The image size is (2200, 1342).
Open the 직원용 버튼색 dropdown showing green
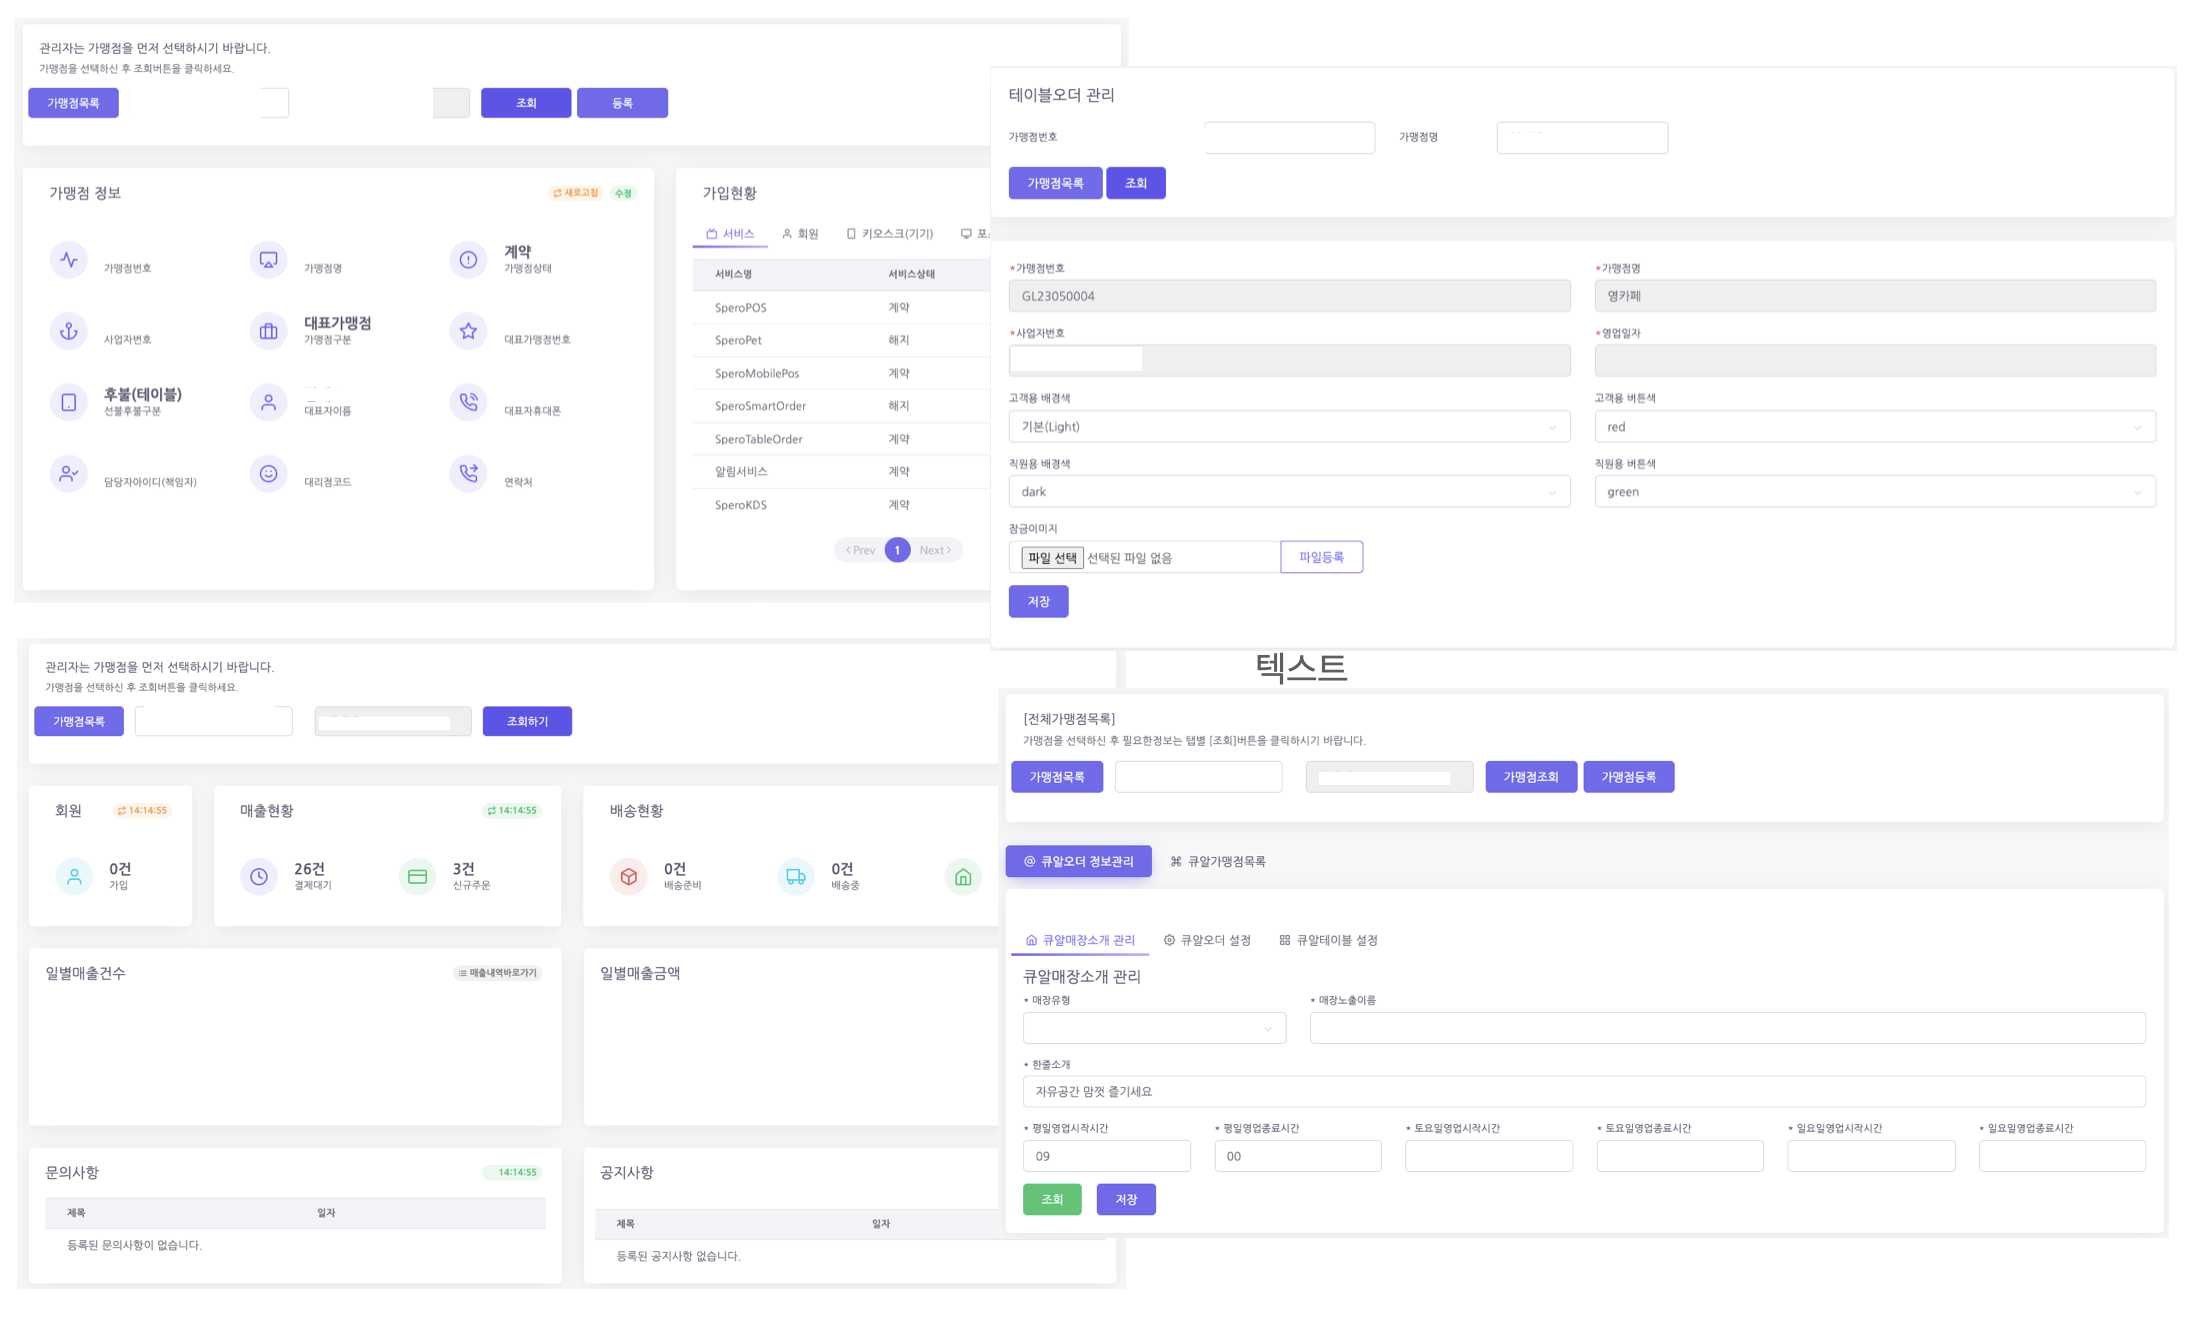click(1875, 492)
